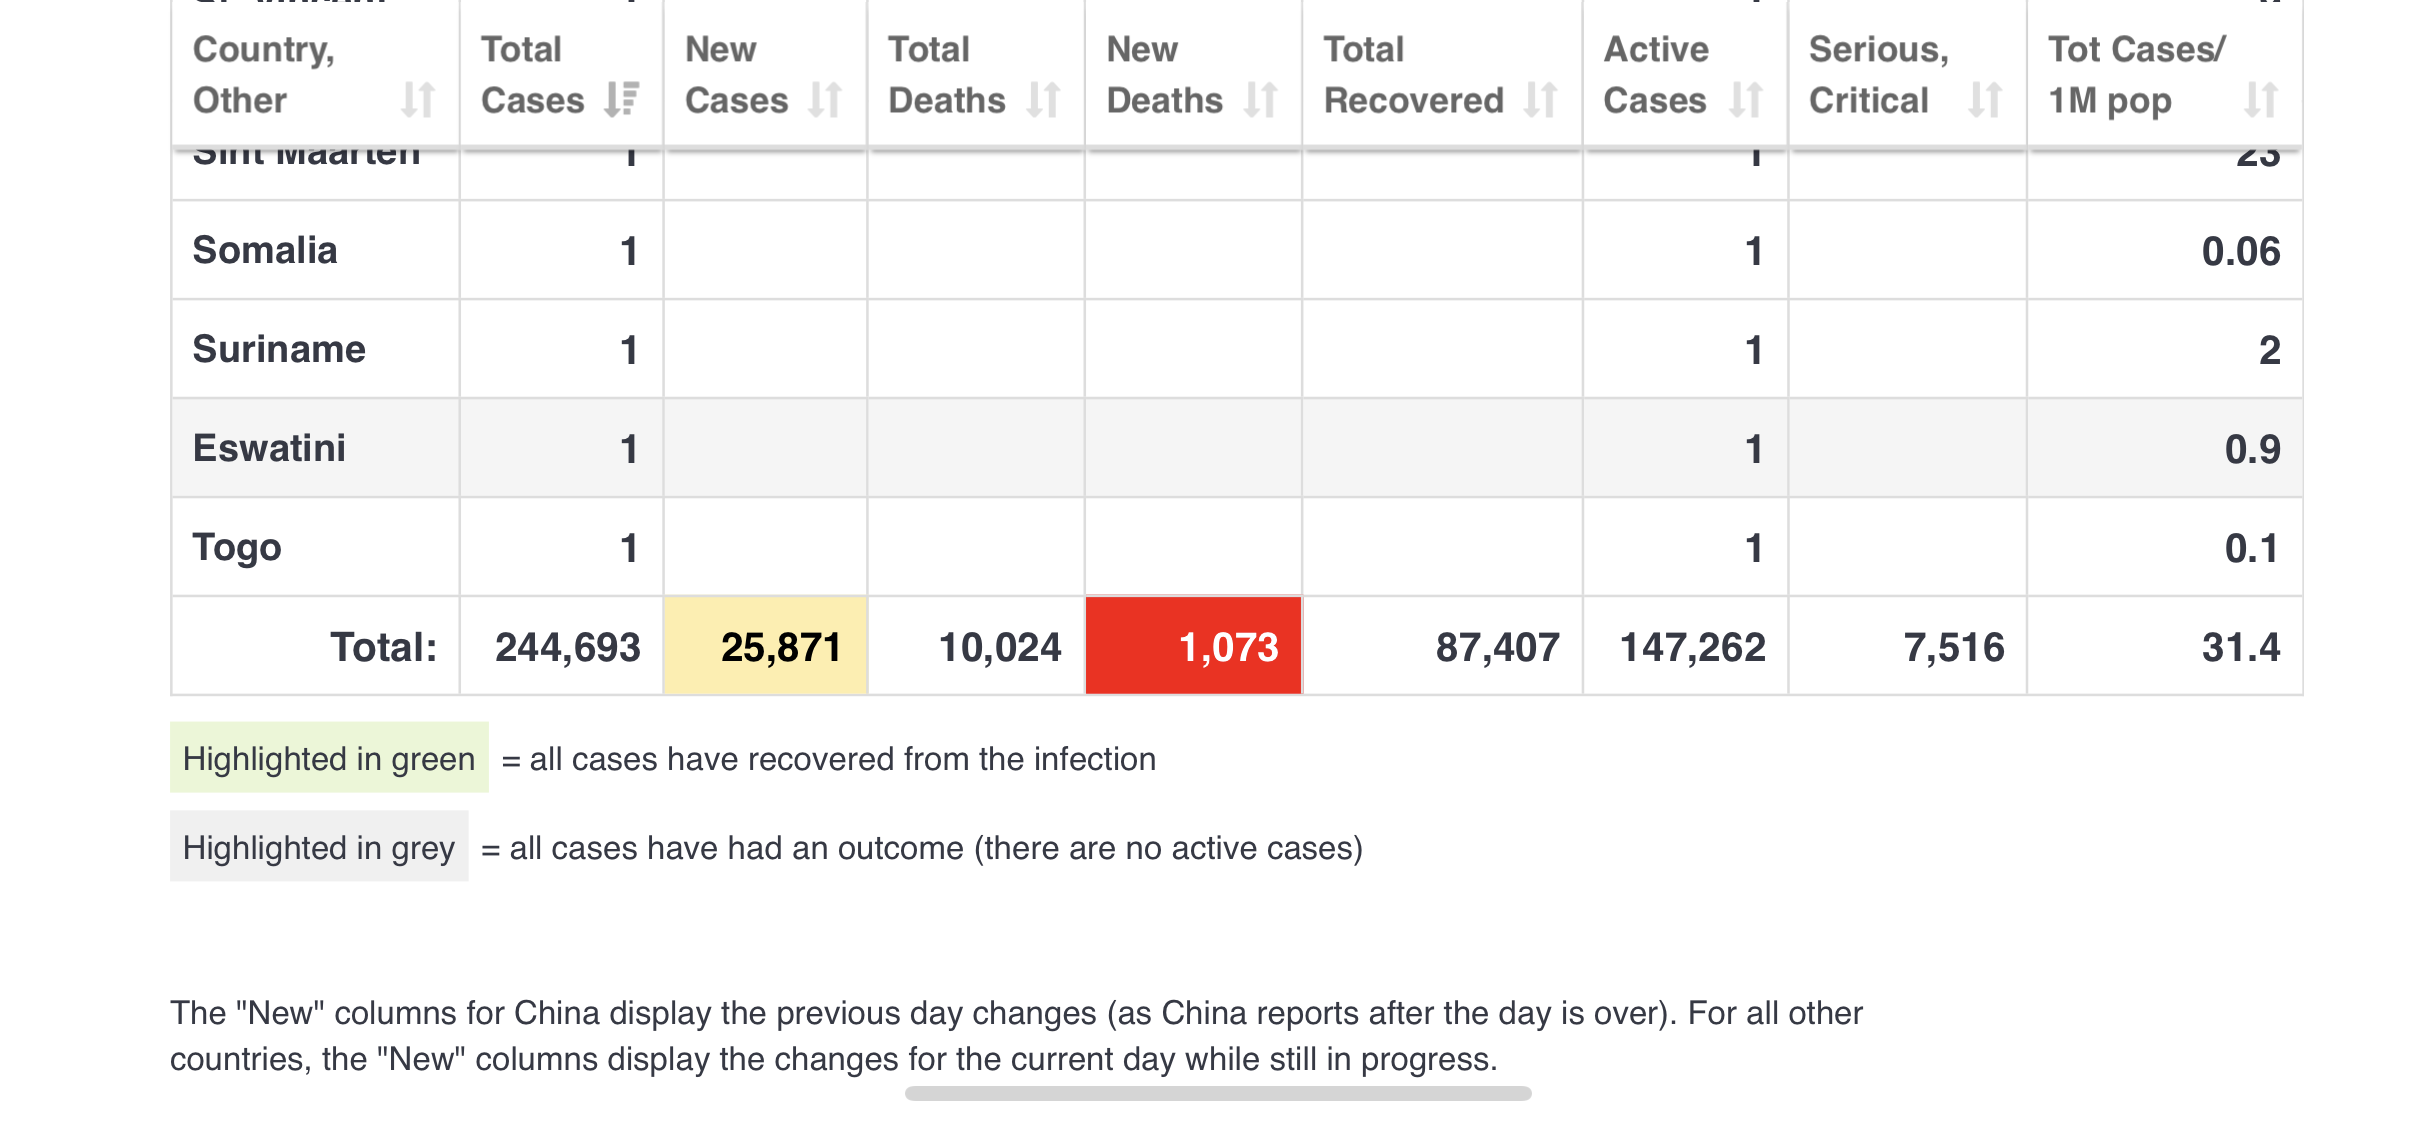Sort by Total Recovered arrow icon

pyautogui.click(x=1541, y=100)
